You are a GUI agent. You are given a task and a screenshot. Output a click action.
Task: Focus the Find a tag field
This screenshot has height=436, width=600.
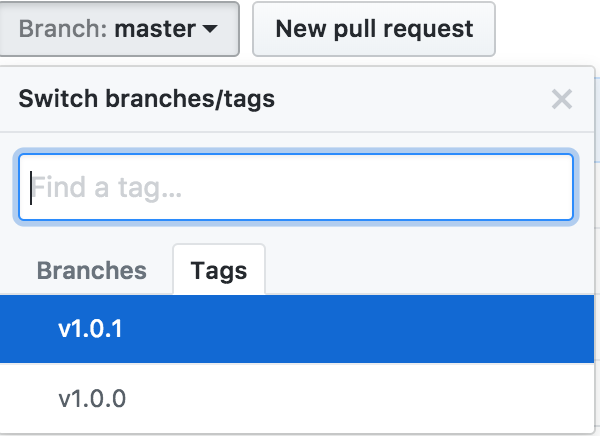[296, 187]
